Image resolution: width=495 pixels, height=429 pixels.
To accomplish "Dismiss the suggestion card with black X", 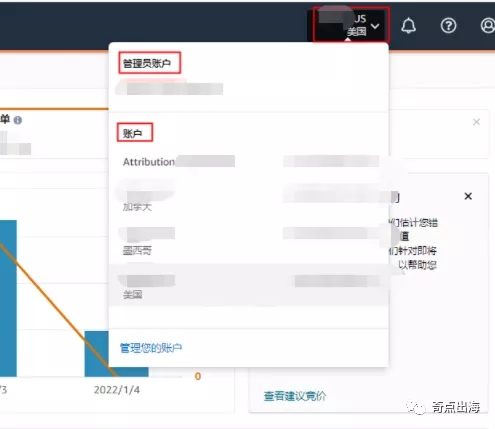I will tap(468, 196).
